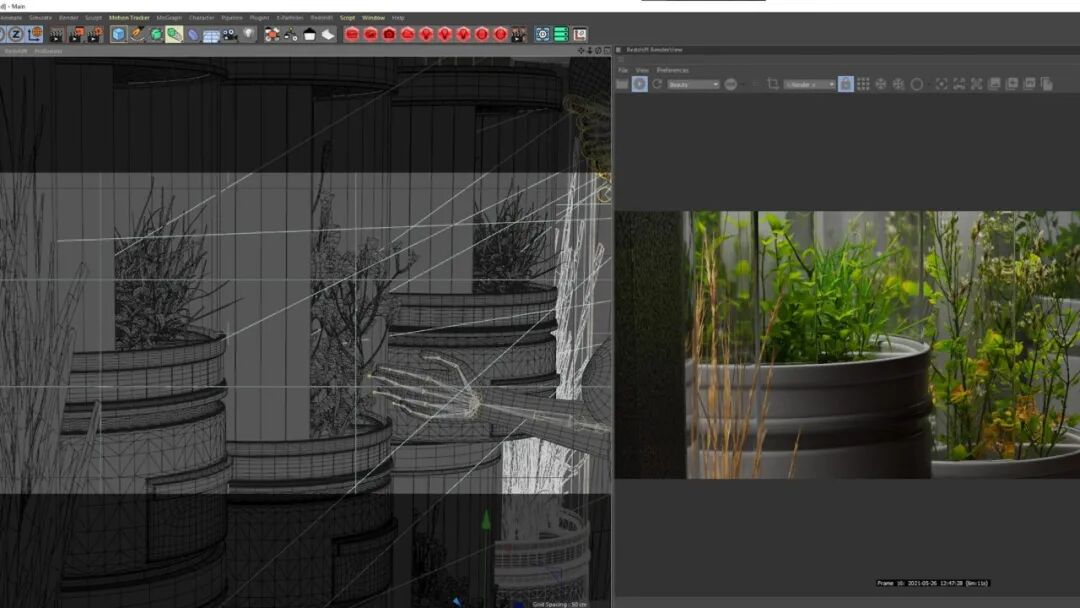The height and width of the screenshot is (608, 1080).
Task: Click the rendered plants image in RenderView
Action: pyautogui.click(x=847, y=344)
